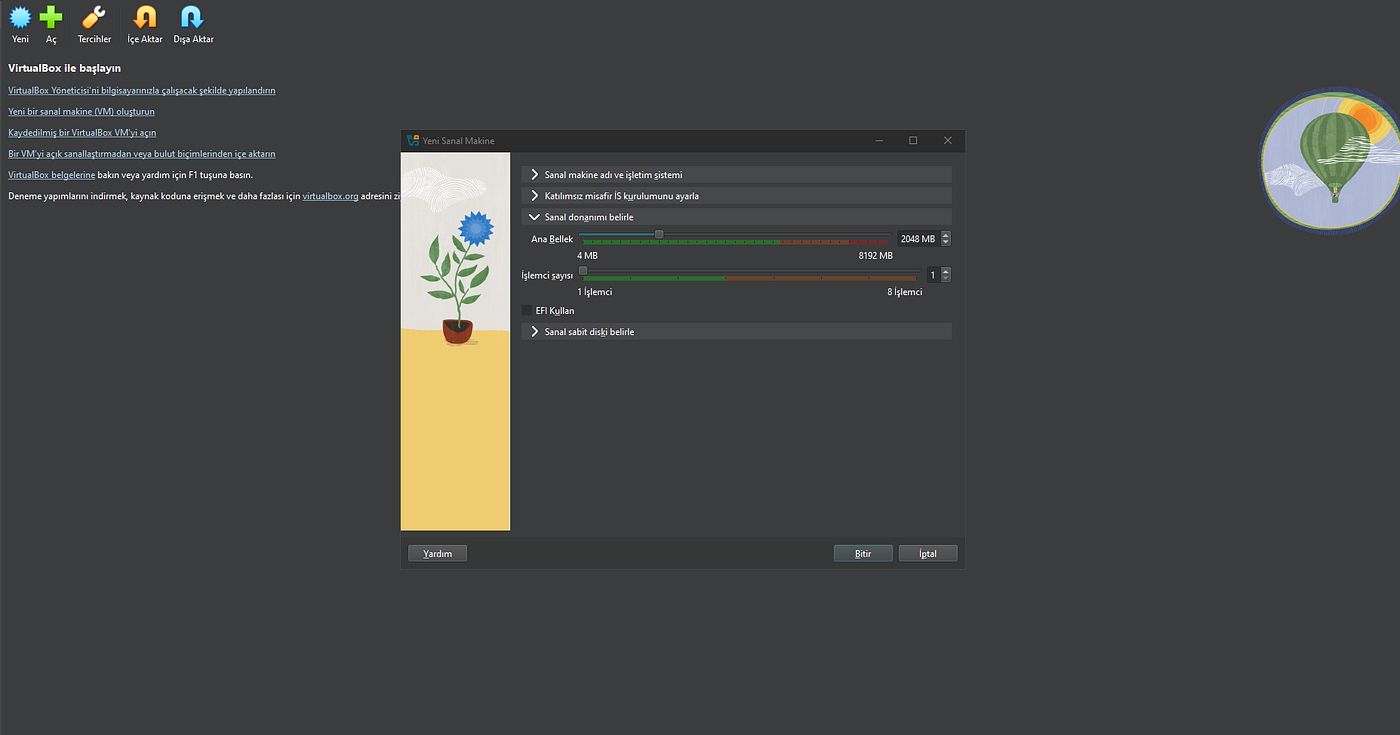Click the processor count field showing 1
Image resolution: width=1400 pixels, height=735 pixels.
(x=932, y=275)
